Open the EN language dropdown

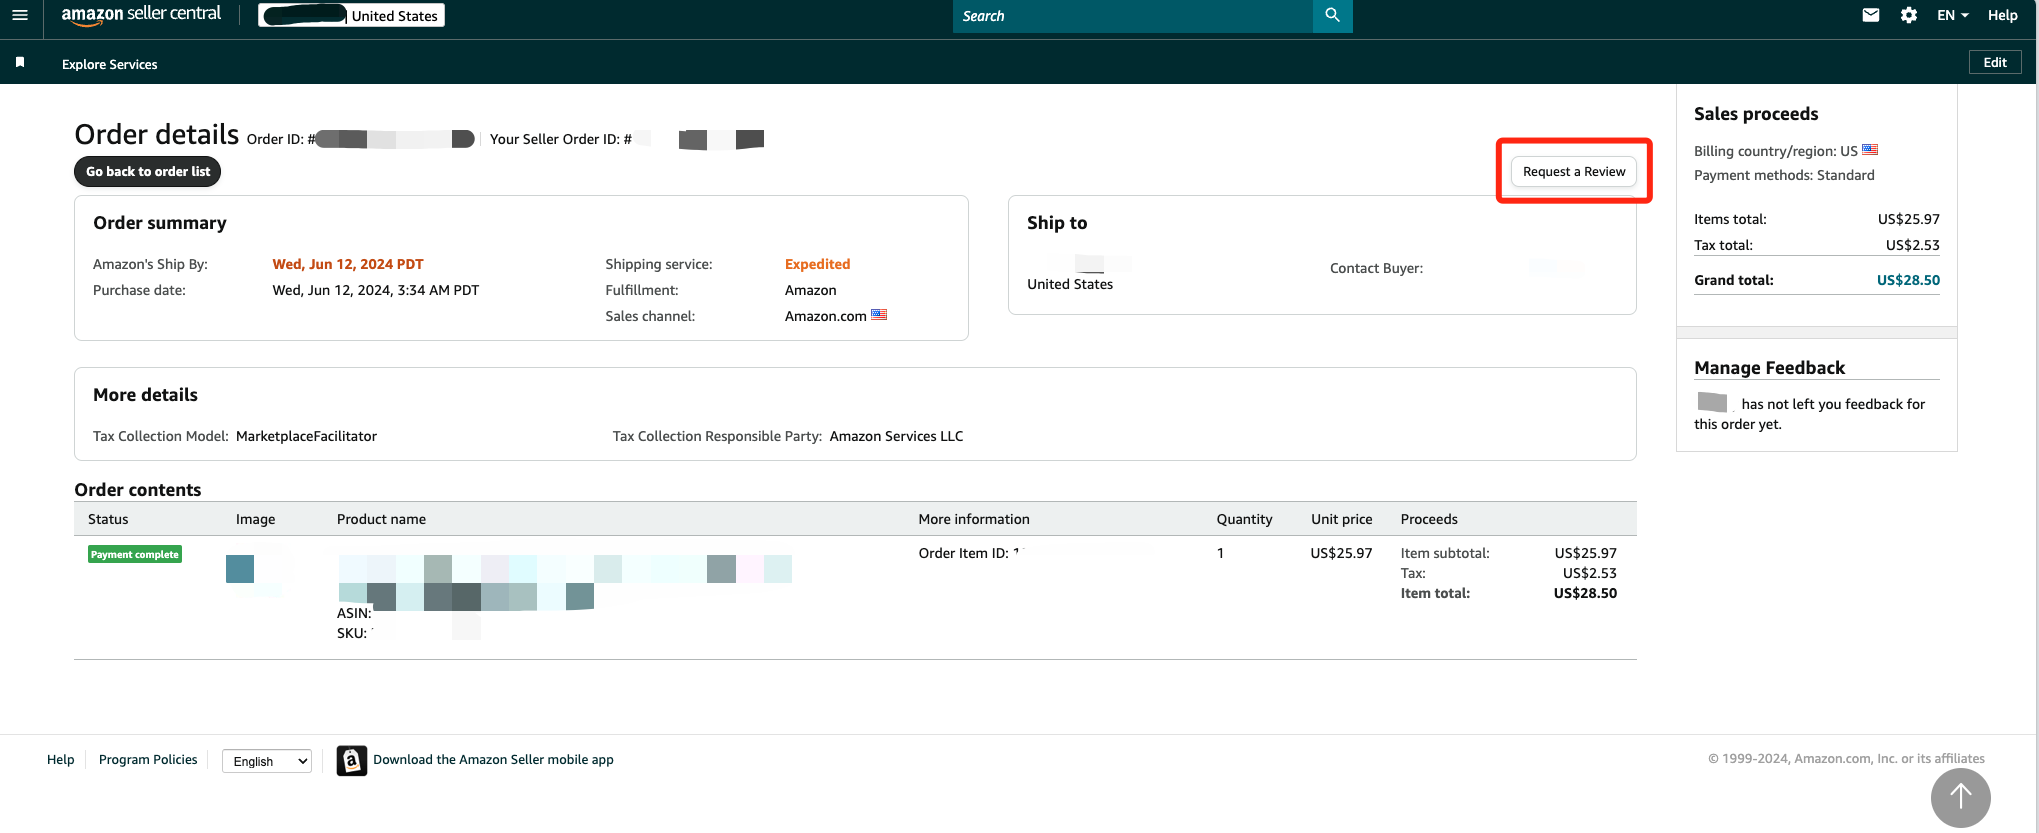click(1953, 15)
